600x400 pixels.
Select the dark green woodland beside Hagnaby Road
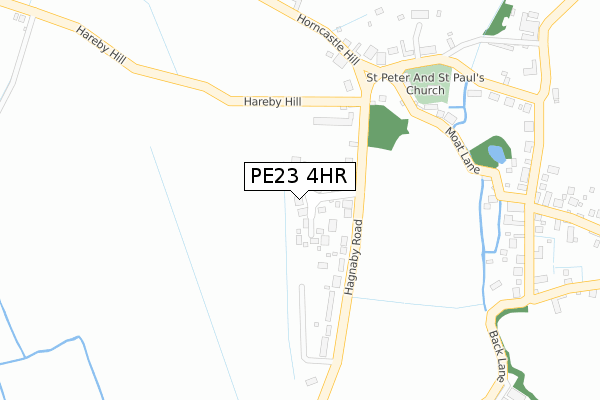coord(385,128)
